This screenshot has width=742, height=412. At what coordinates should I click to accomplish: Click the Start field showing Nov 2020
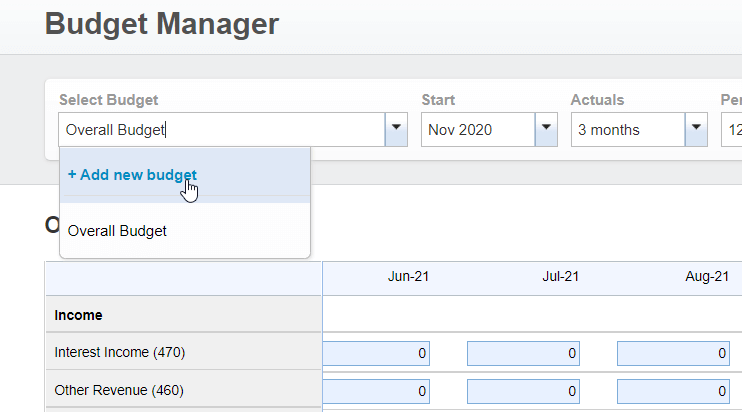478,130
